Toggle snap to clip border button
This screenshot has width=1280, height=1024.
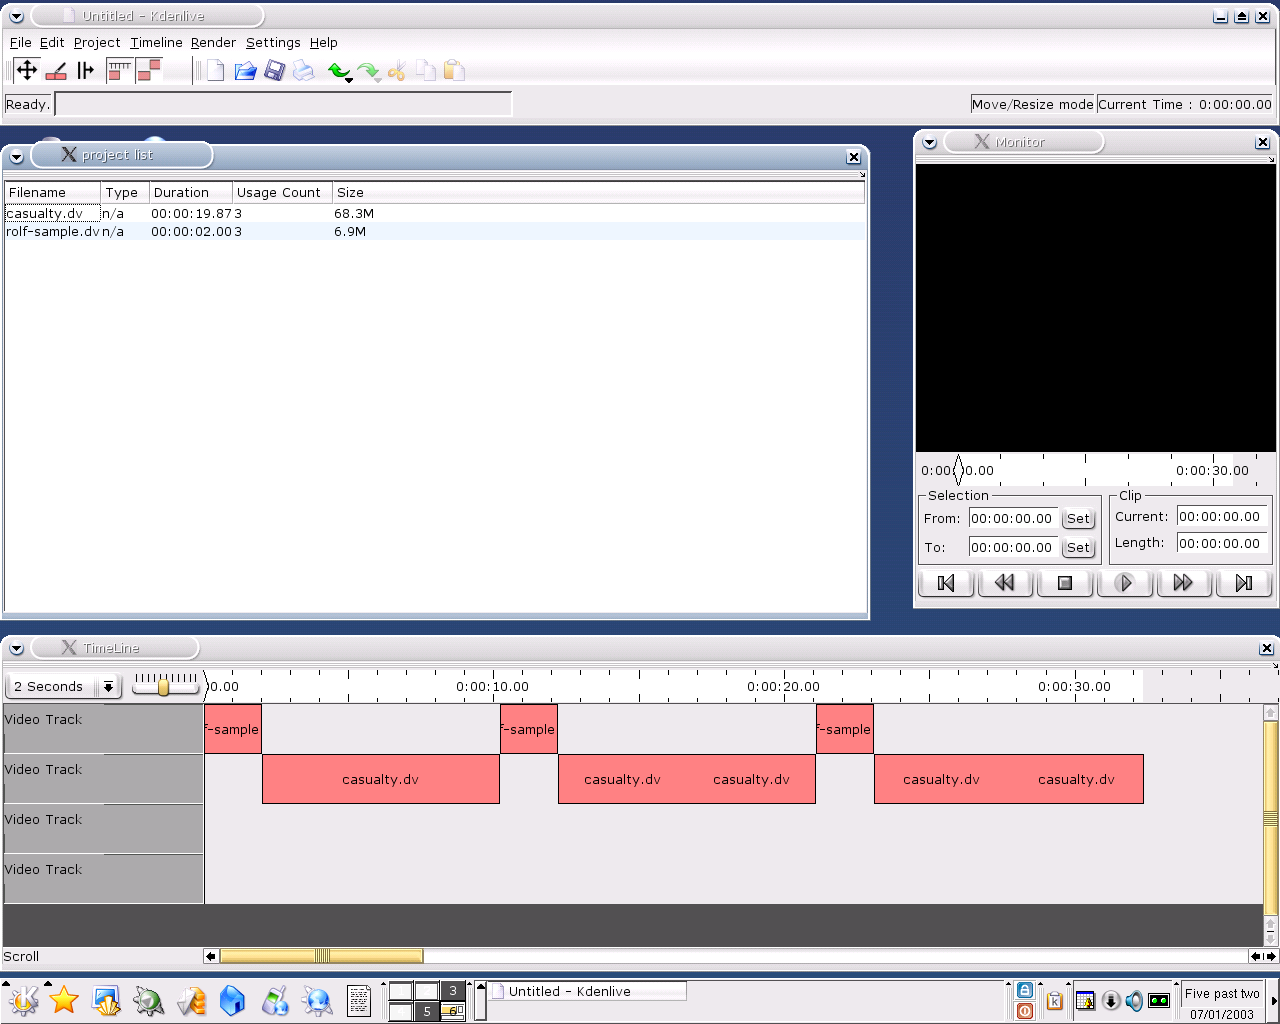149,70
